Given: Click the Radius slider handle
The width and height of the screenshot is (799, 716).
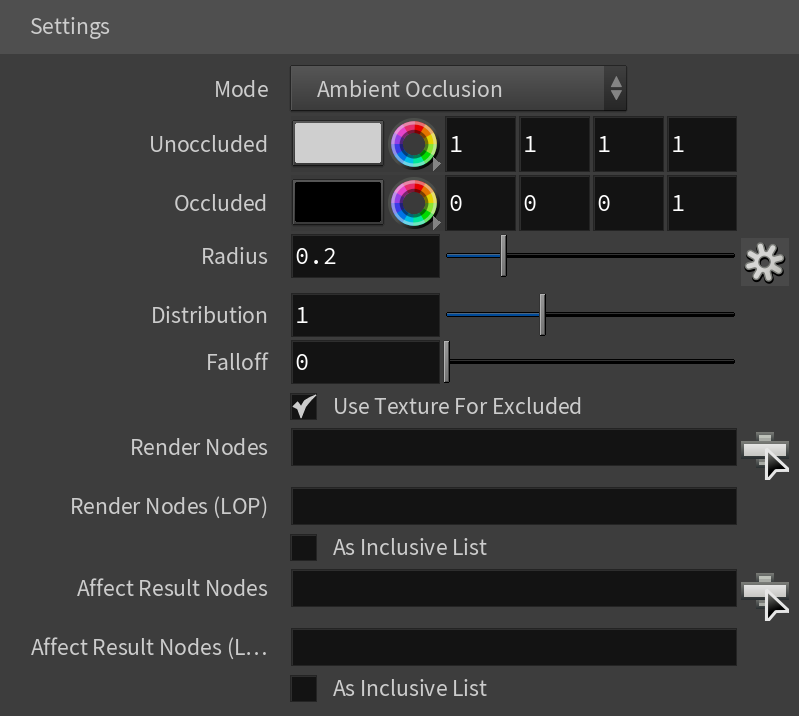Looking at the screenshot, I should coord(503,256).
